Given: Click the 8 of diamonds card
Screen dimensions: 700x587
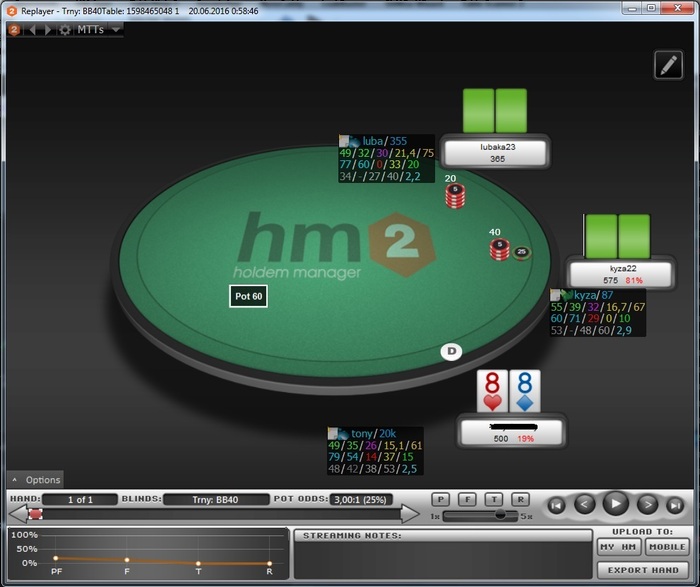Looking at the screenshot, I should click(525, 391).
